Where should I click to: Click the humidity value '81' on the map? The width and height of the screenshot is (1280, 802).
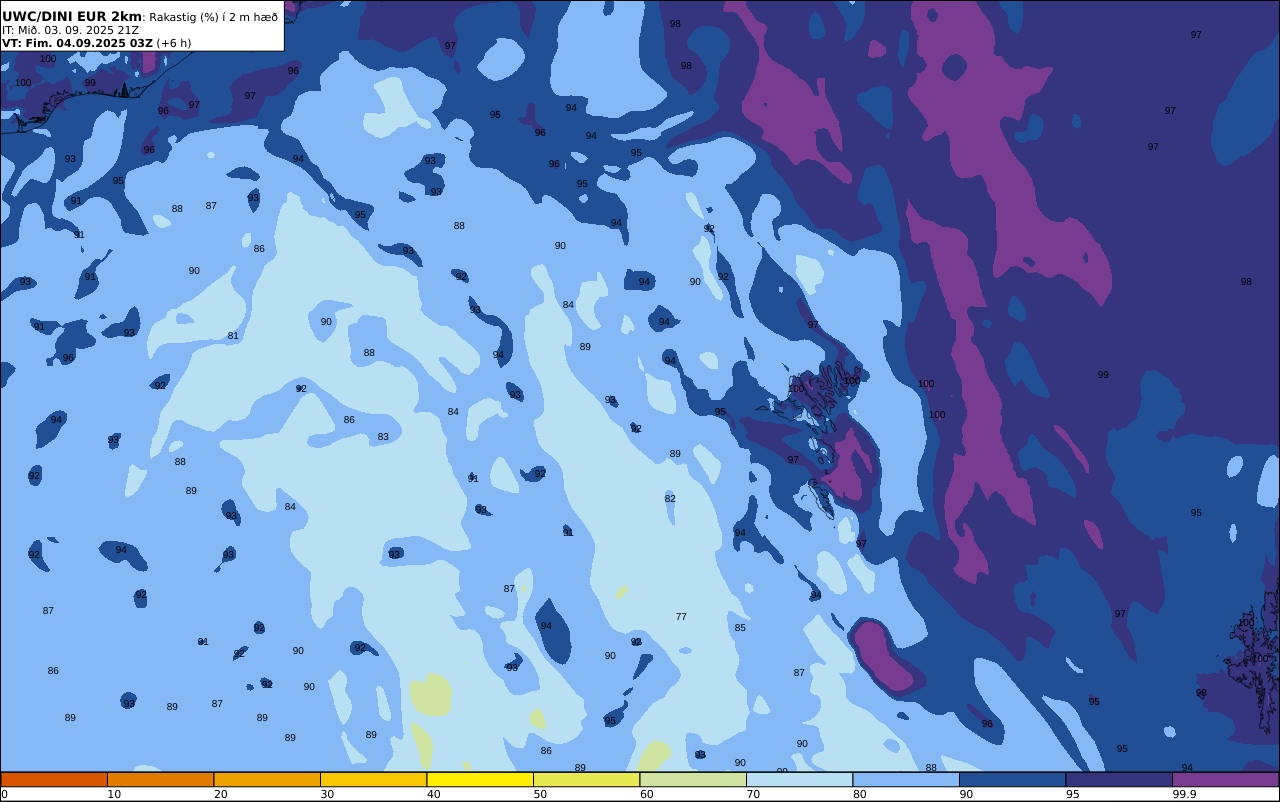pos(233,336)
